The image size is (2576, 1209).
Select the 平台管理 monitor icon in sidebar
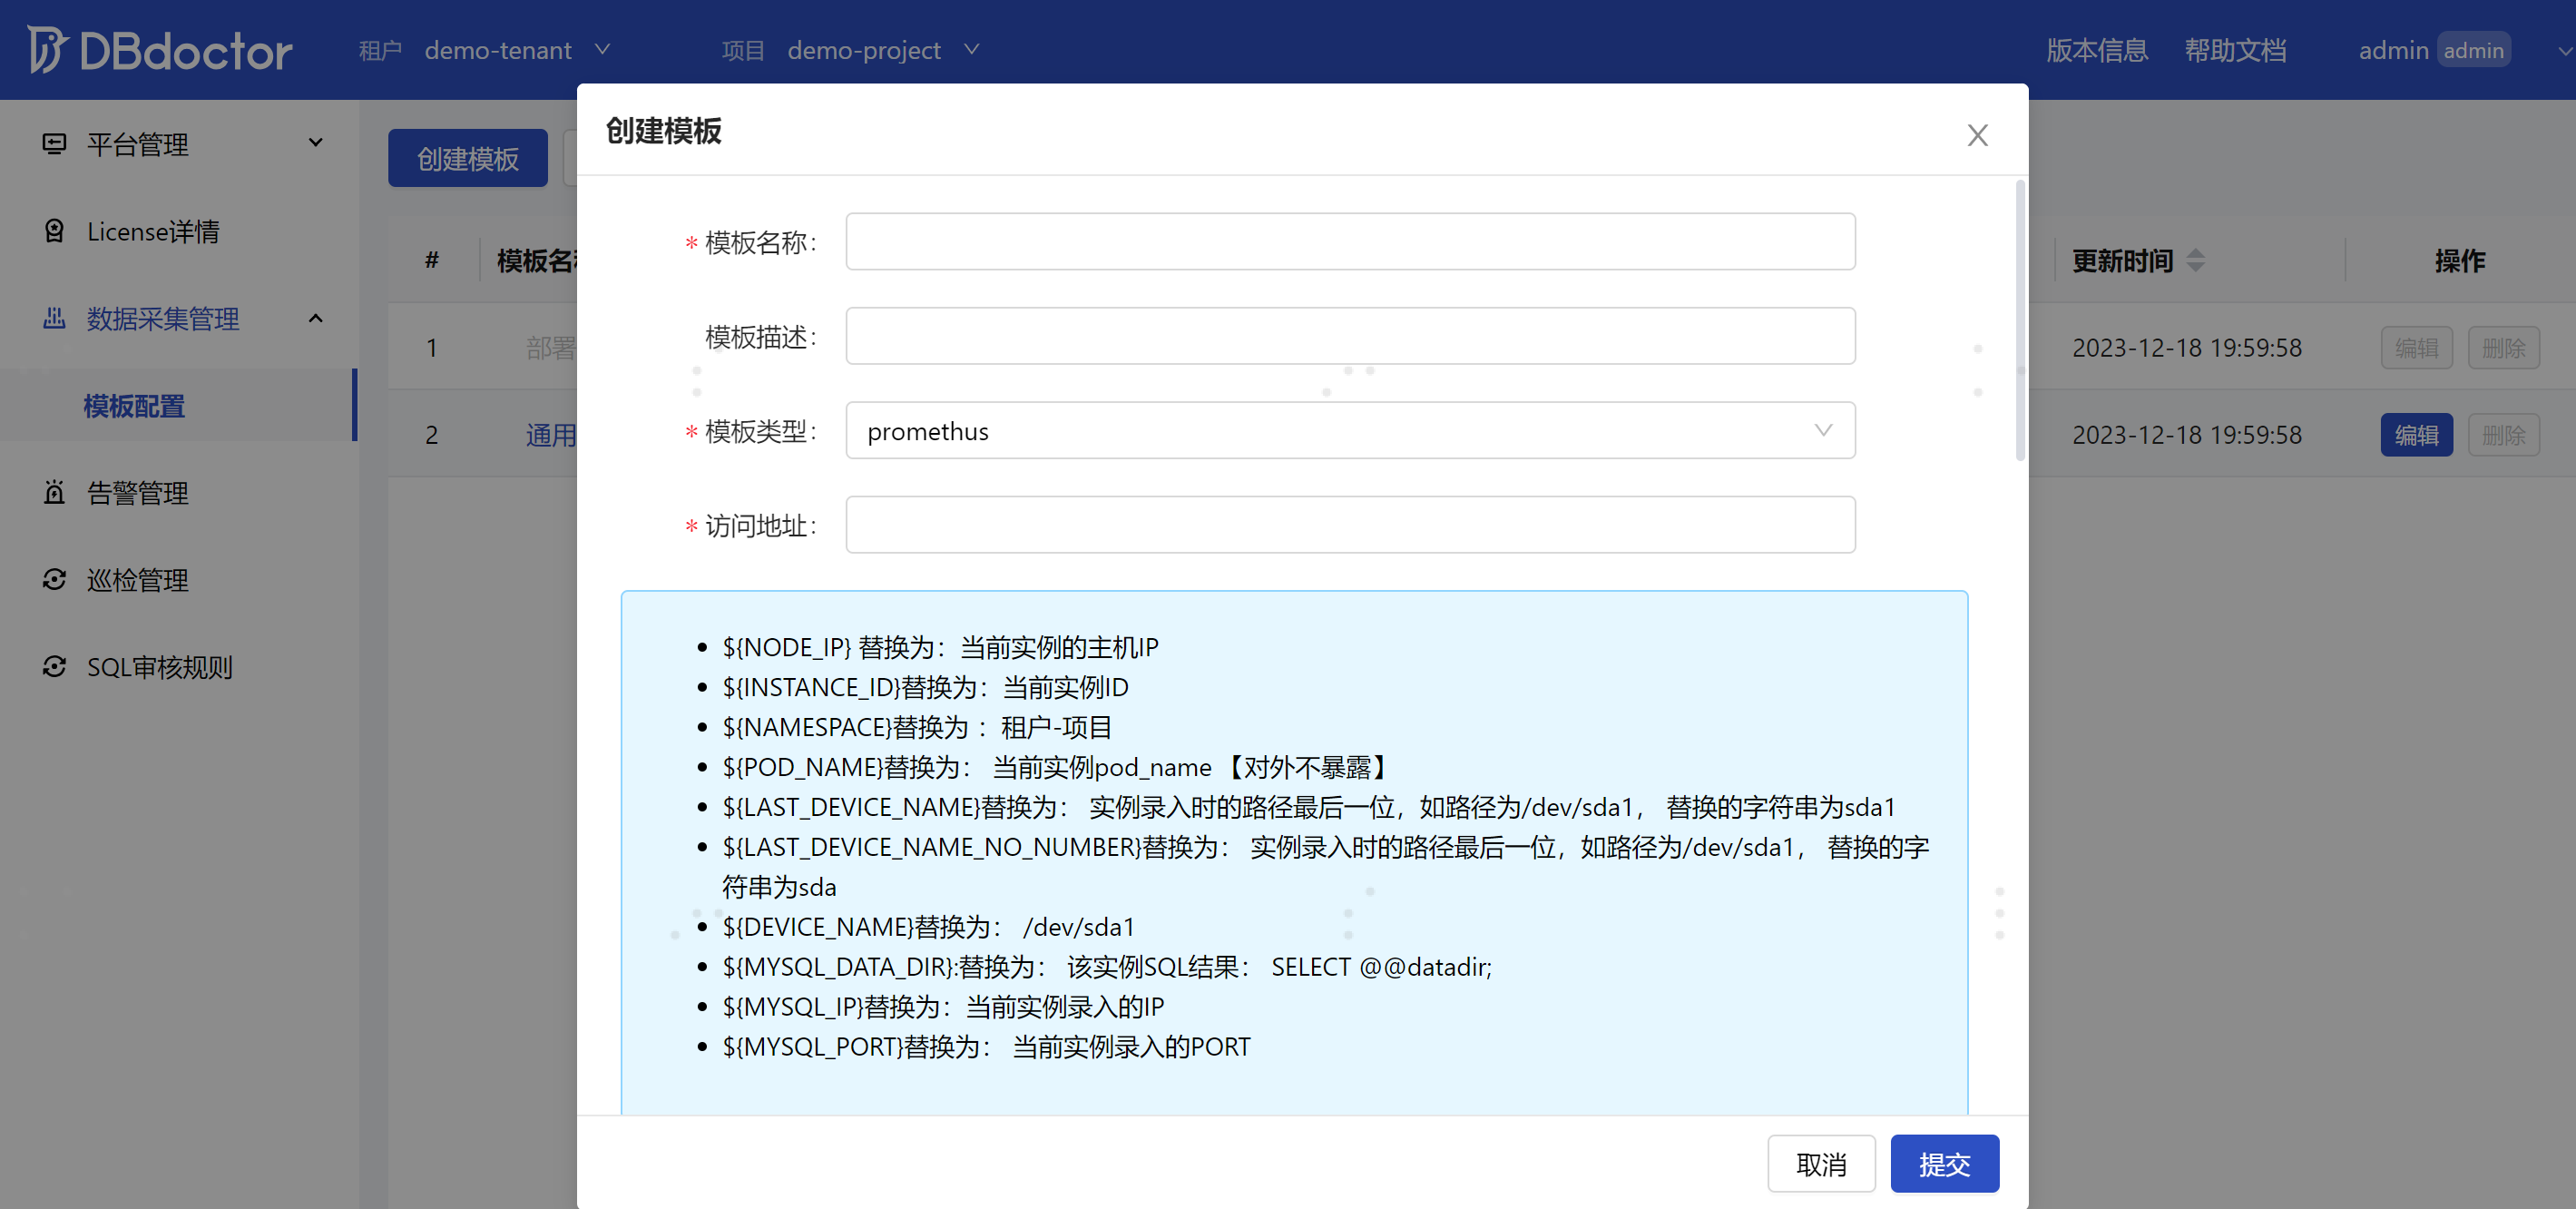[55, 143]
